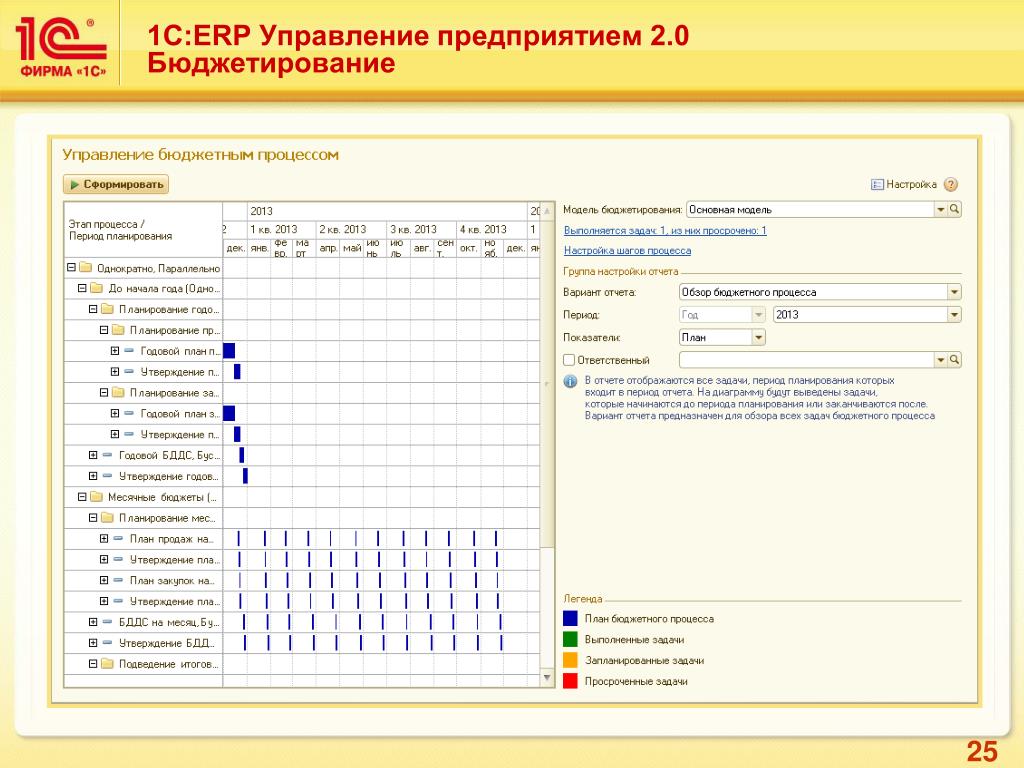Click the 2 кв. 2013 timeline header

[351, 229]
